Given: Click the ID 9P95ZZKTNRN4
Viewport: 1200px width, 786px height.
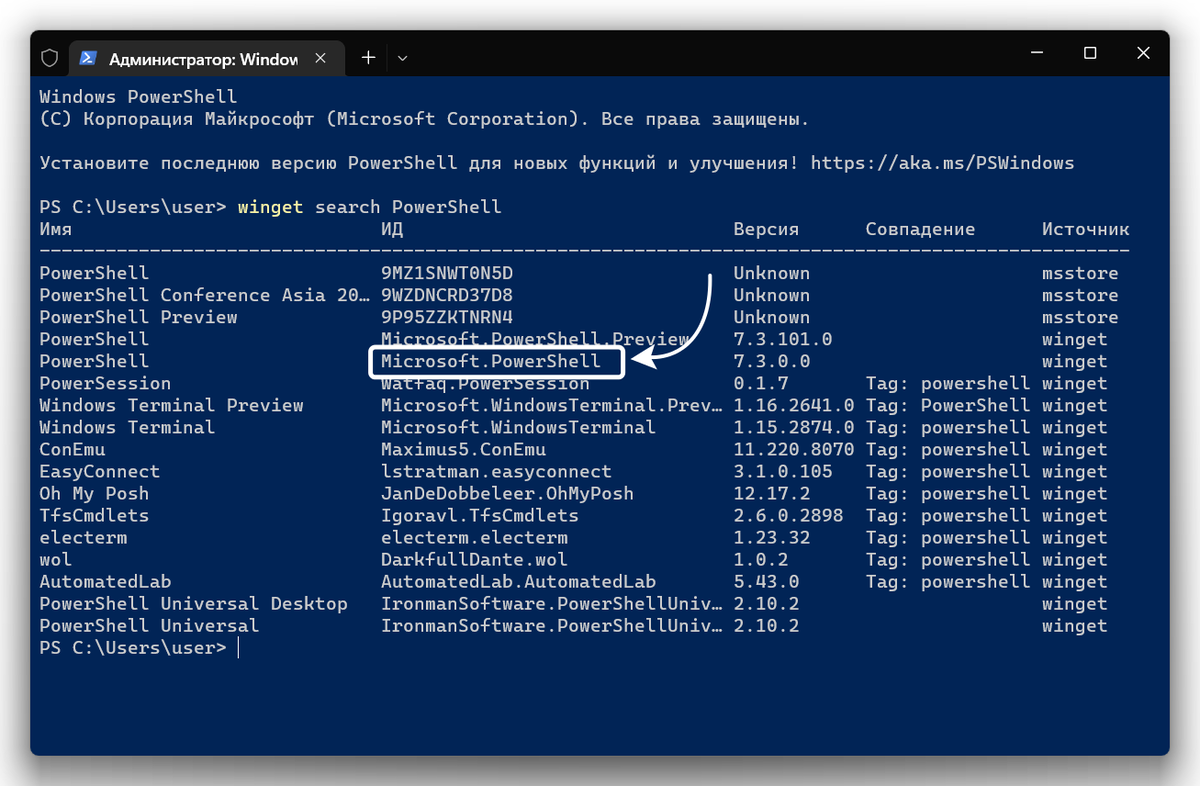Looking at the screenshot, I should pos(447,317).
